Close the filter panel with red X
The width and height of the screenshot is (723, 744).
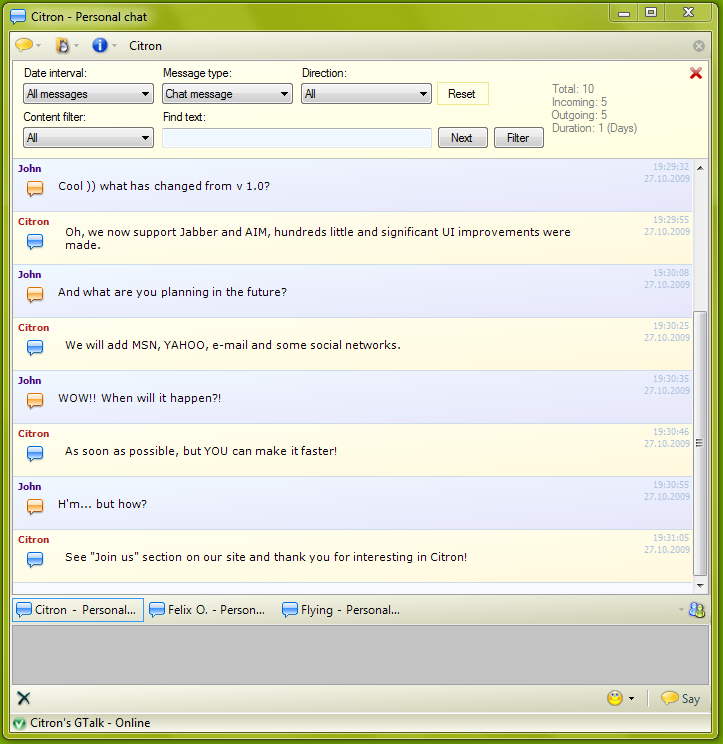tap(696, 73)
